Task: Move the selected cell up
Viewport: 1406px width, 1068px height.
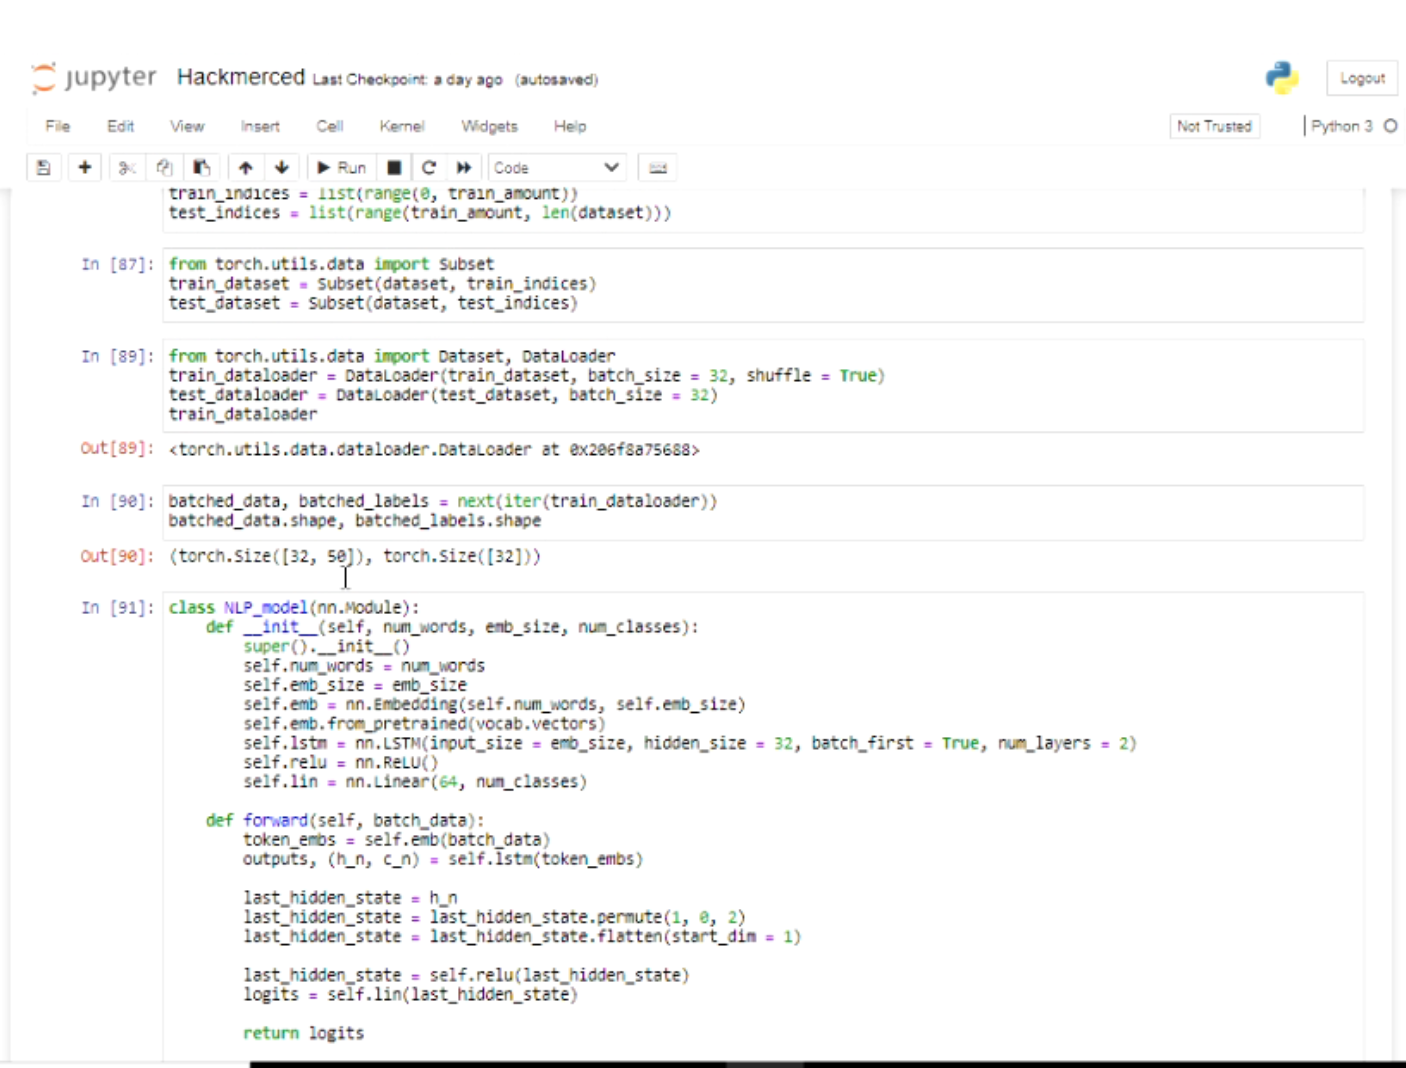Action: [x=246, y=168]
